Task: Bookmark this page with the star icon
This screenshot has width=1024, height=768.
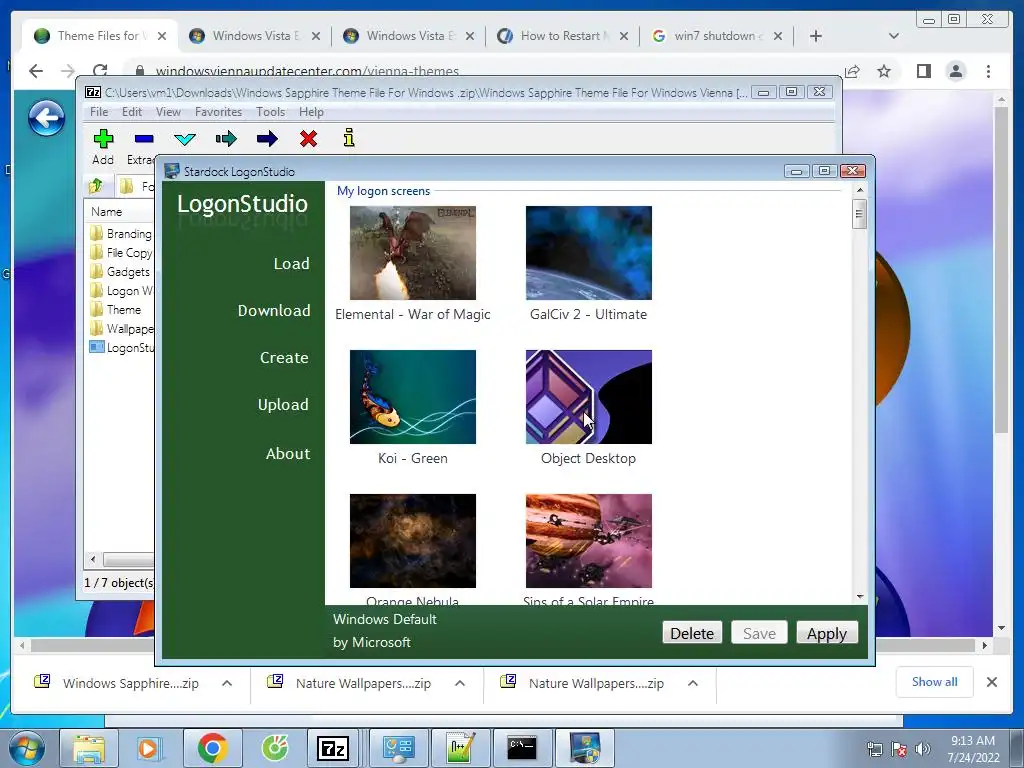Action: 884,71
